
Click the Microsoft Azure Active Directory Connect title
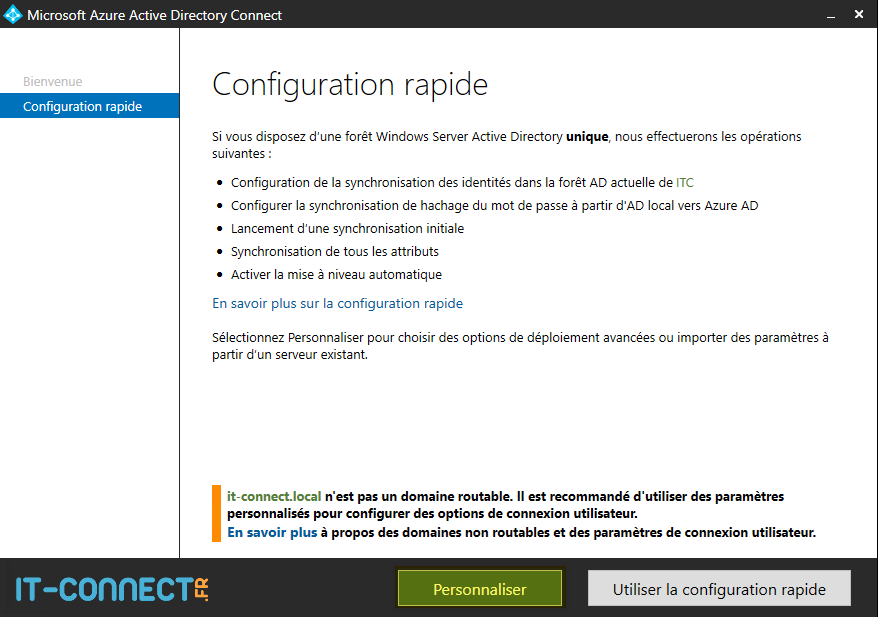click(155, 14)
